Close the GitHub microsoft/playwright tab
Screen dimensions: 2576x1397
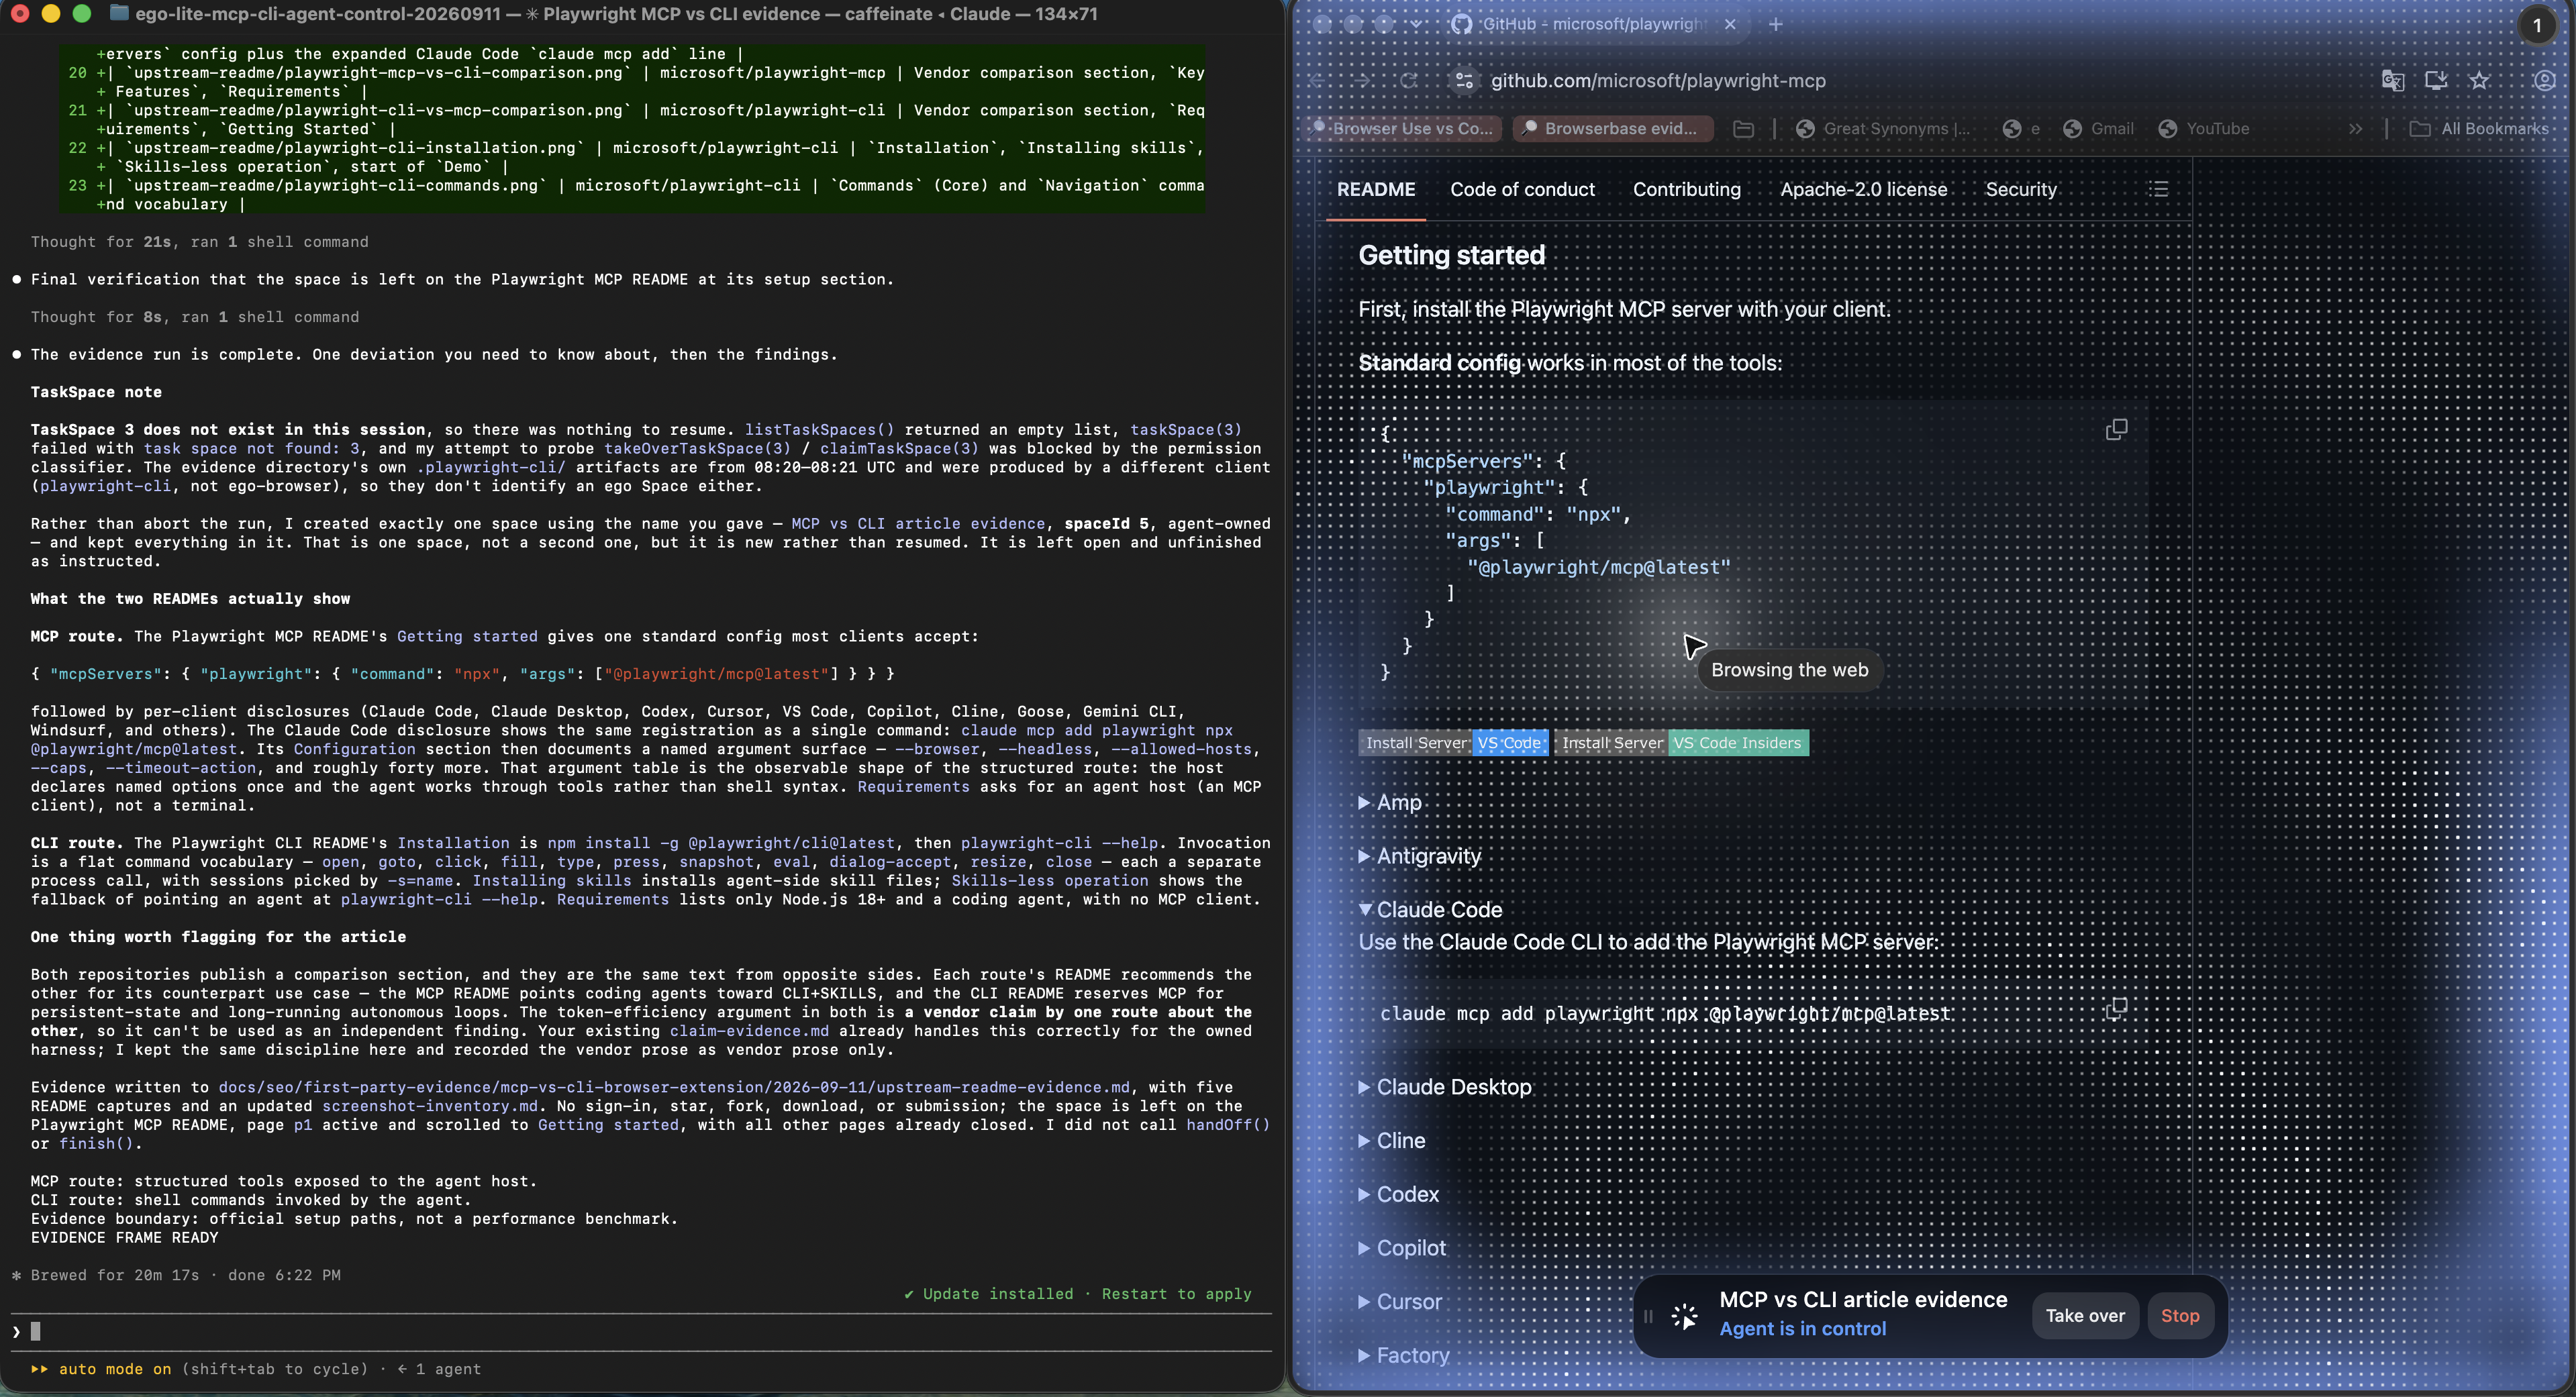click(x=1731, y=24)
